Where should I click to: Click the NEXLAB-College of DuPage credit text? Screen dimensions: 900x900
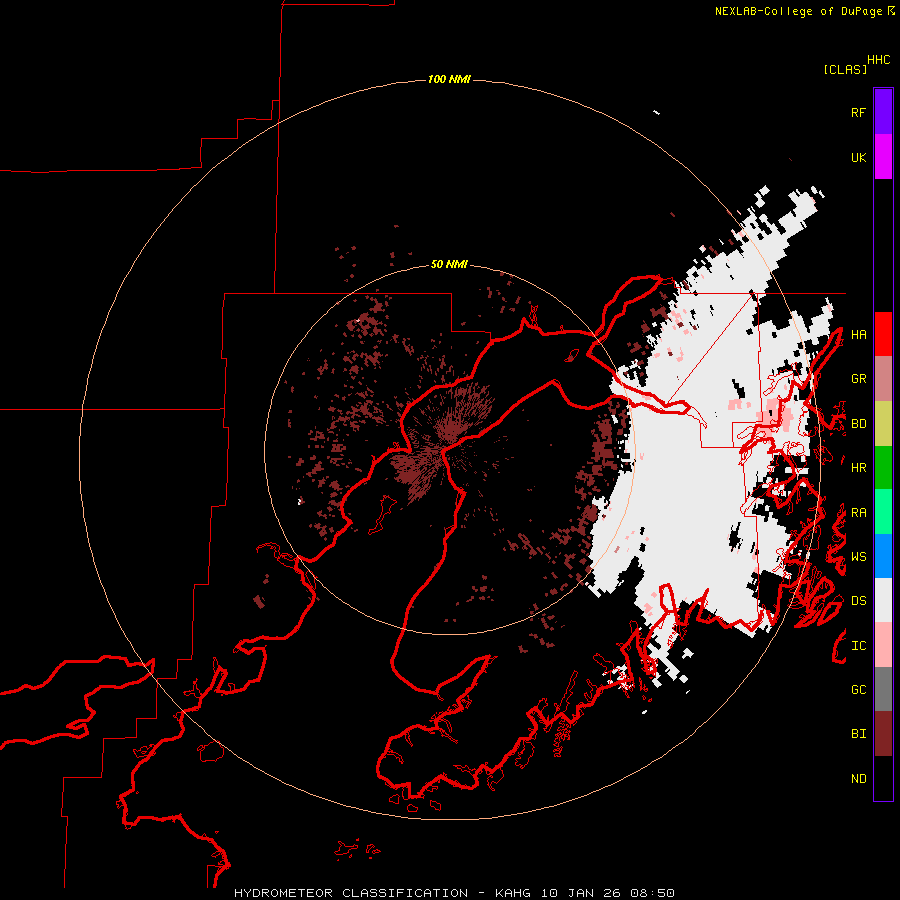[x=798, y=11]
